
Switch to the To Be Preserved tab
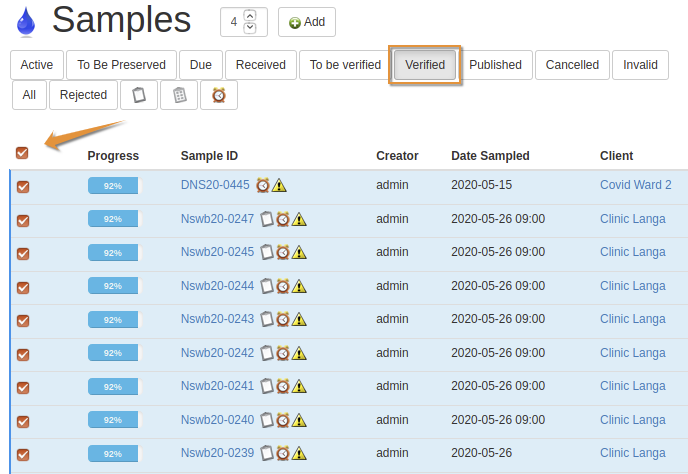(x=122, y=65)
